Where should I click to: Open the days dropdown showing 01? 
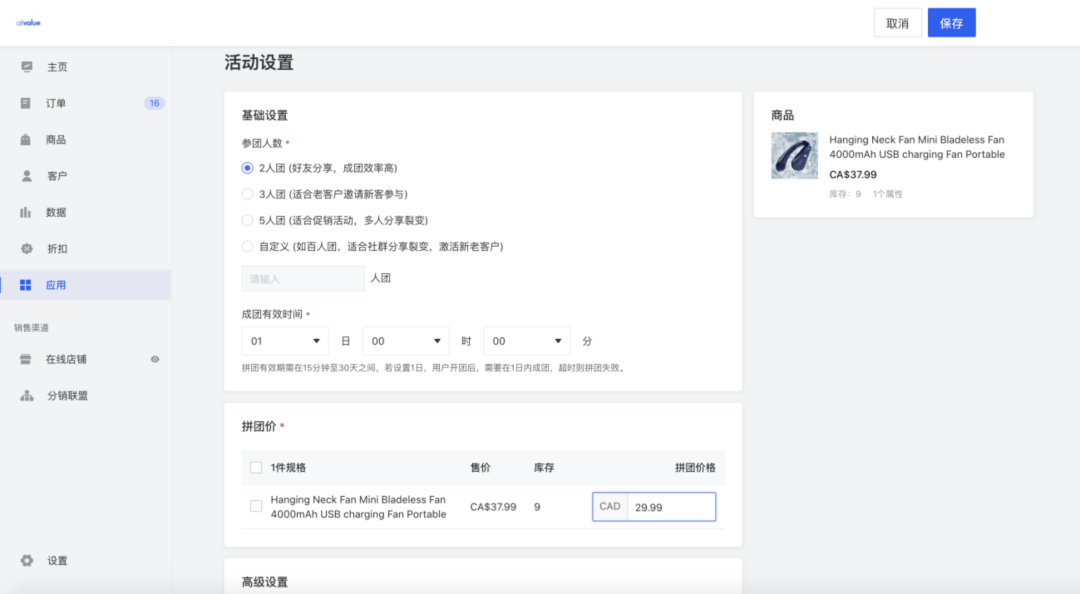click(x=285, y=341)
